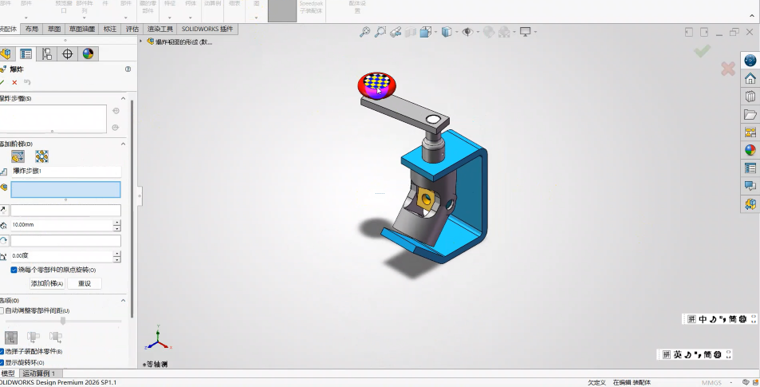Screen dimensions: 760x387
Task: Switch to the 草图 (Sketch) ribbon tab
Action: pos(54,29)
